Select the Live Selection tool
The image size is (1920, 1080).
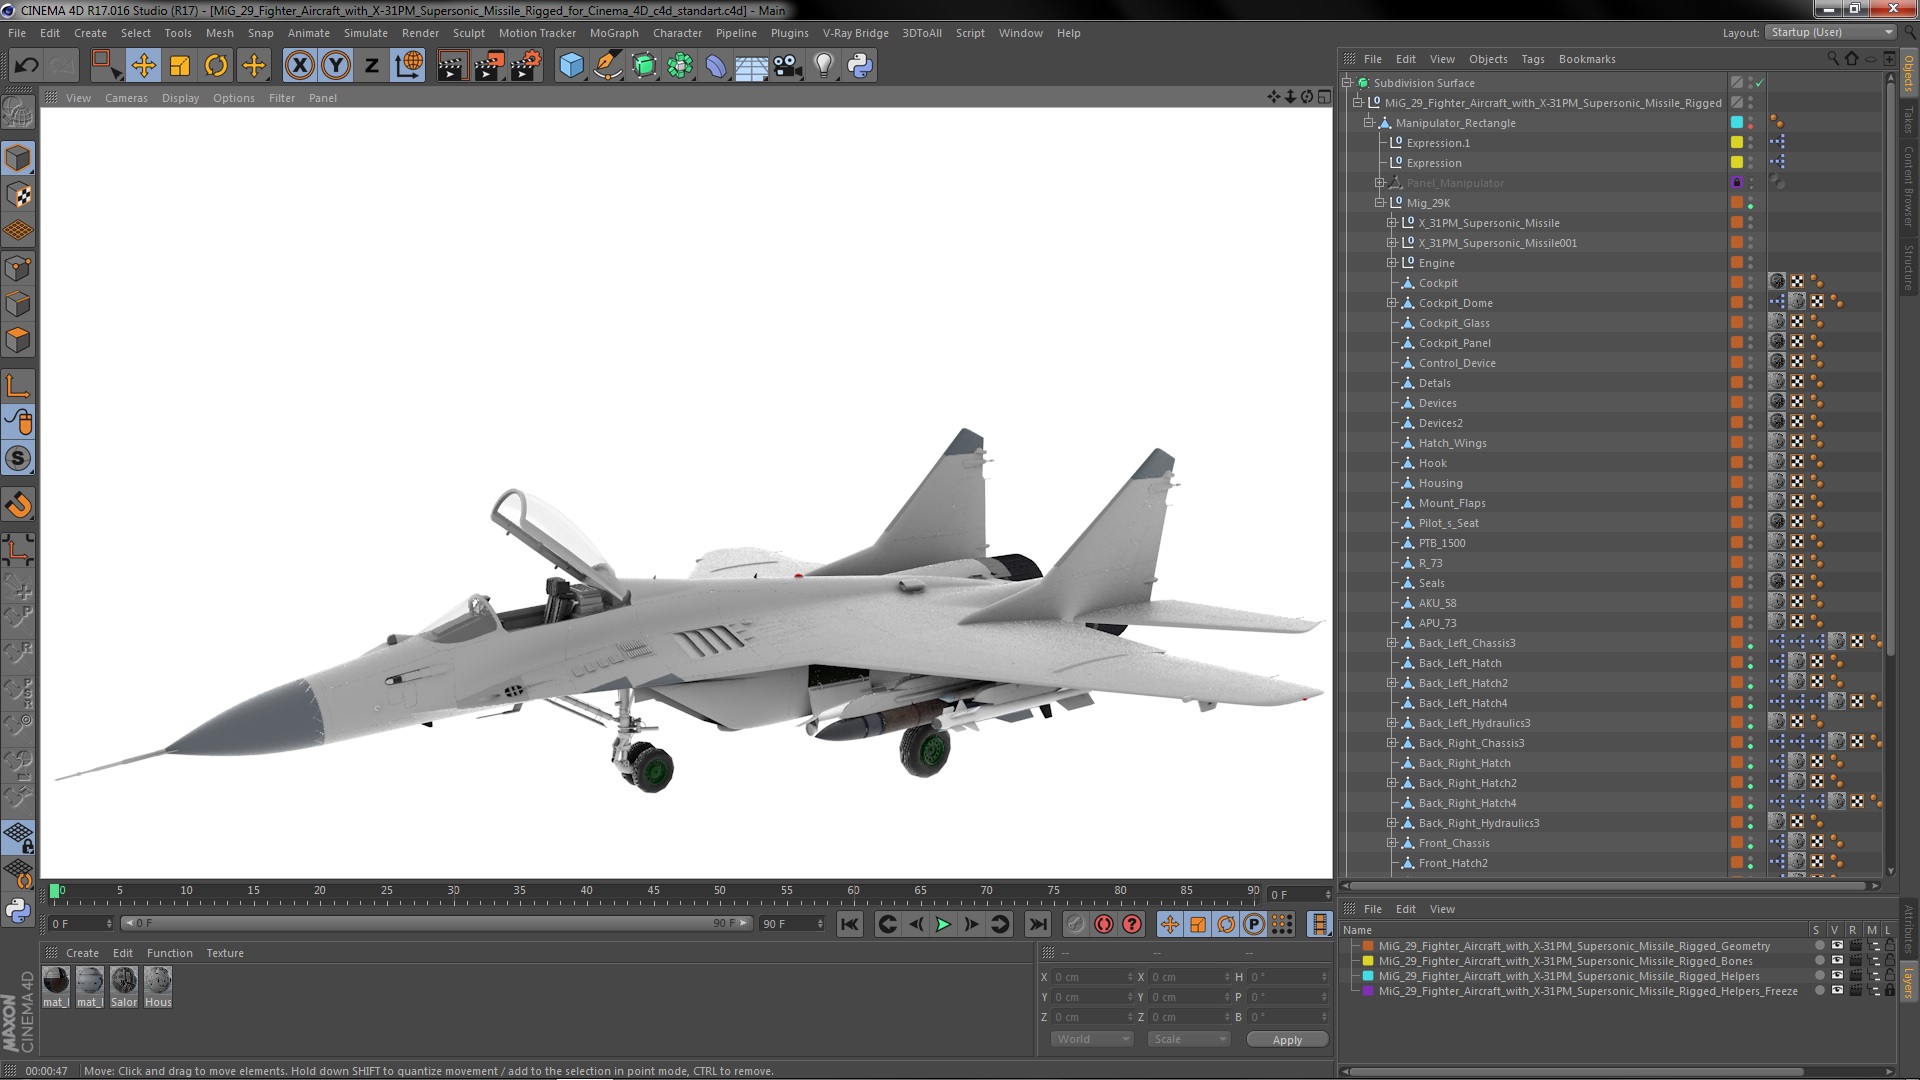pyautogui.click(x=105, y=66)
